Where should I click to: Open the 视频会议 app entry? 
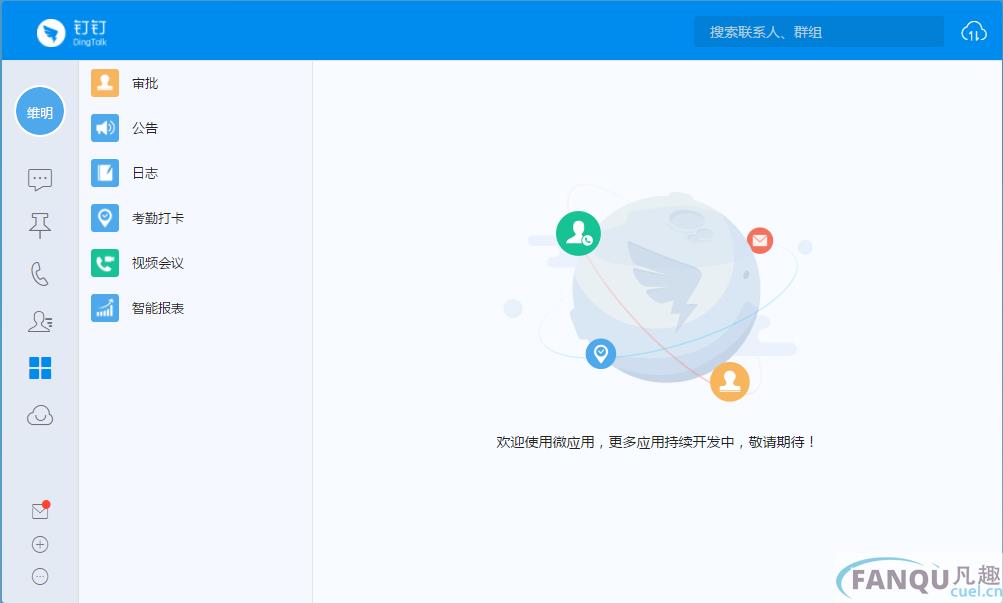click(195, 263)
